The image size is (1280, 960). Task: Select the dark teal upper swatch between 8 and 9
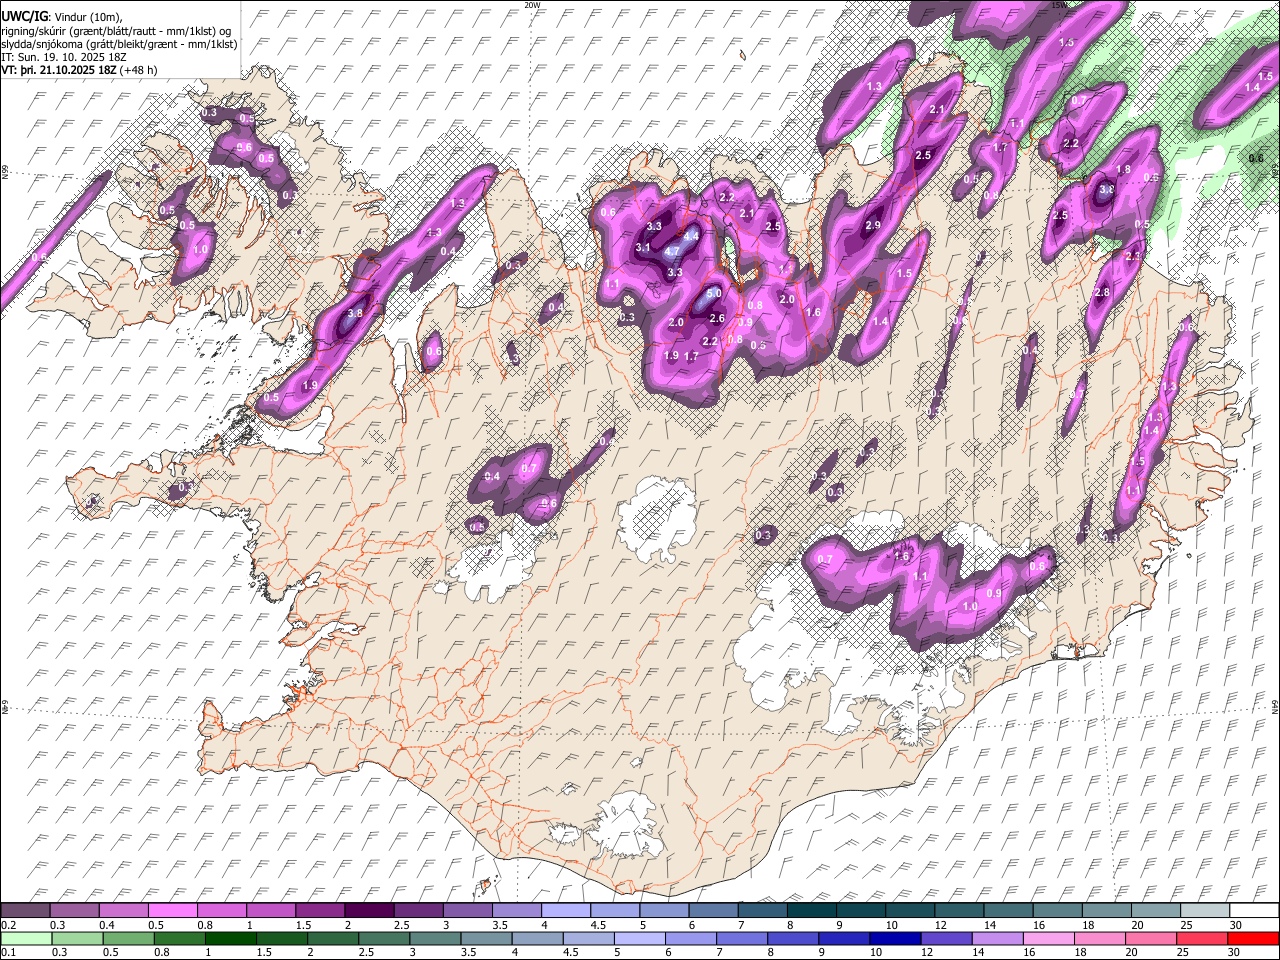point(811,911)
